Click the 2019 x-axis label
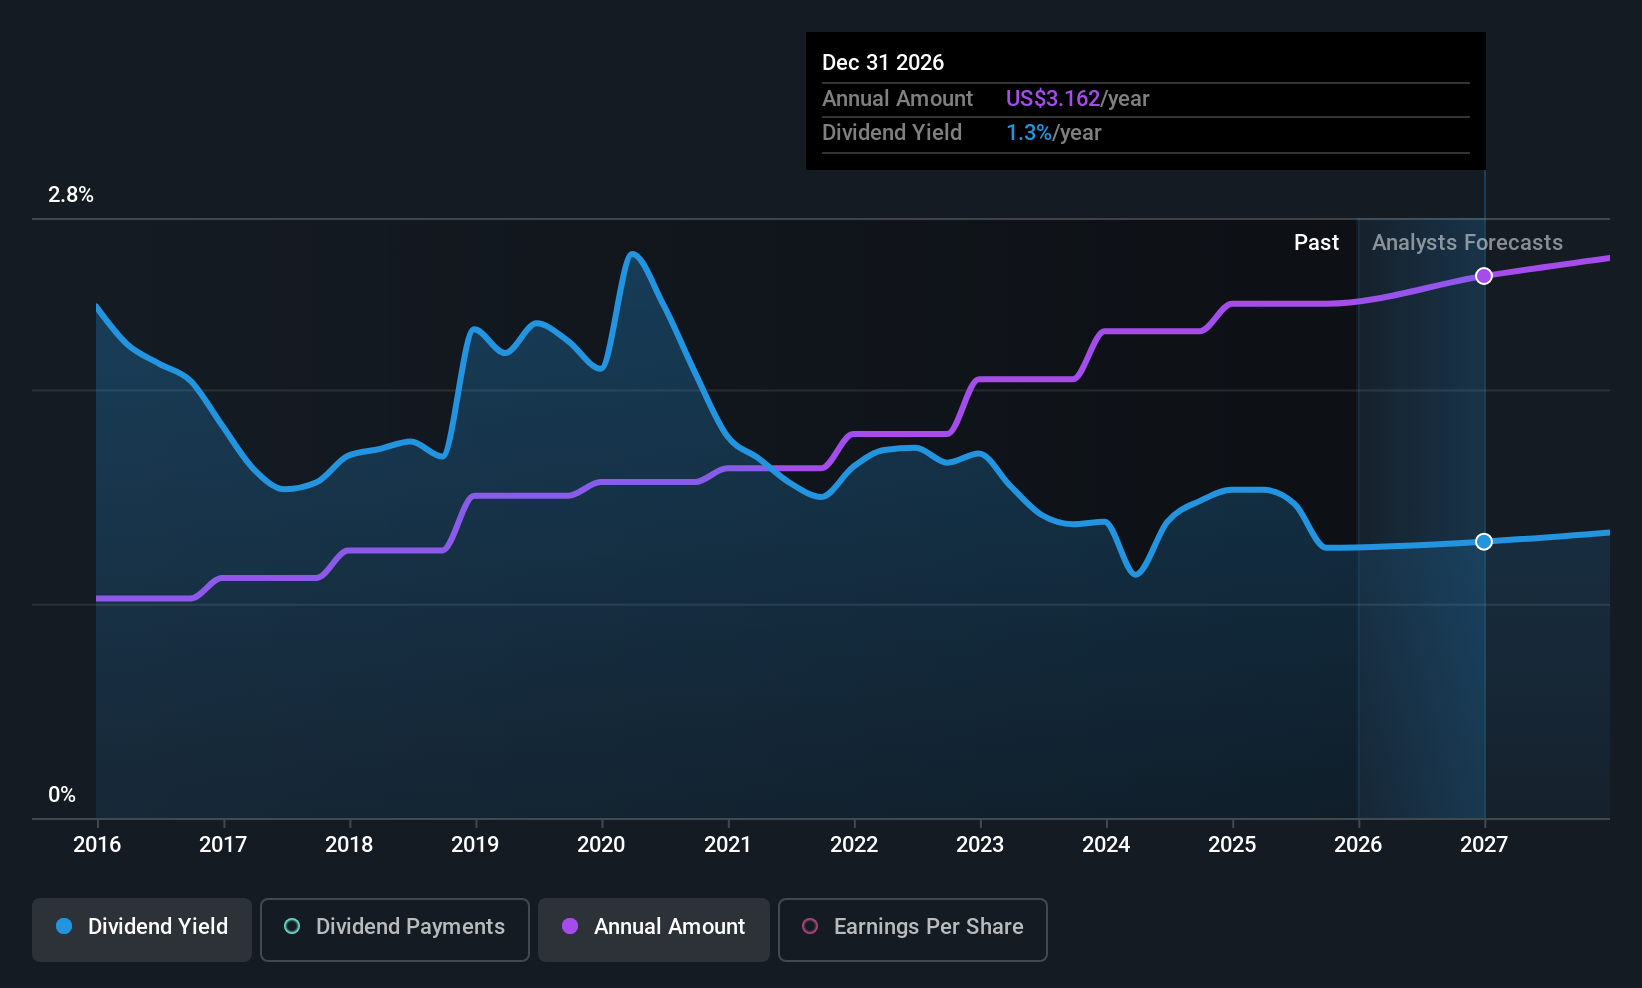The height and width of the screenshot is (988, 1642). pos(475,845)
